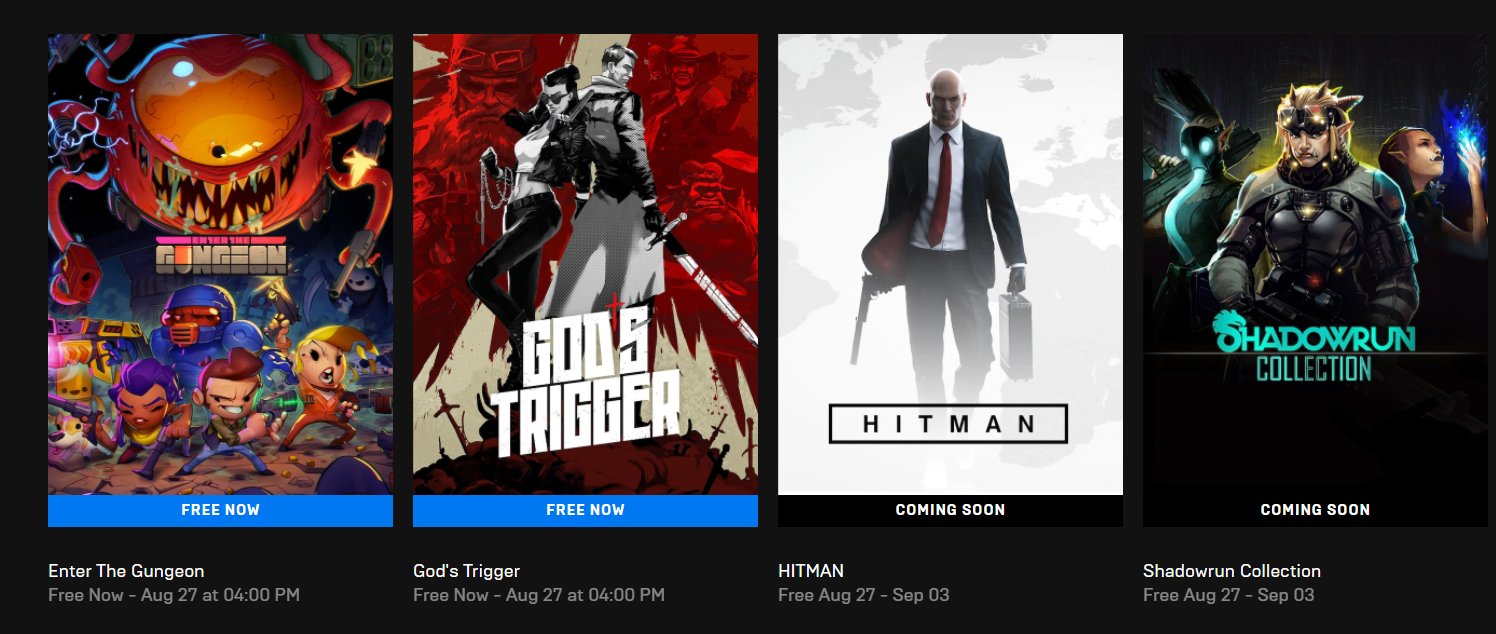Select the COMING SOON banner under HITMAN

950,510
